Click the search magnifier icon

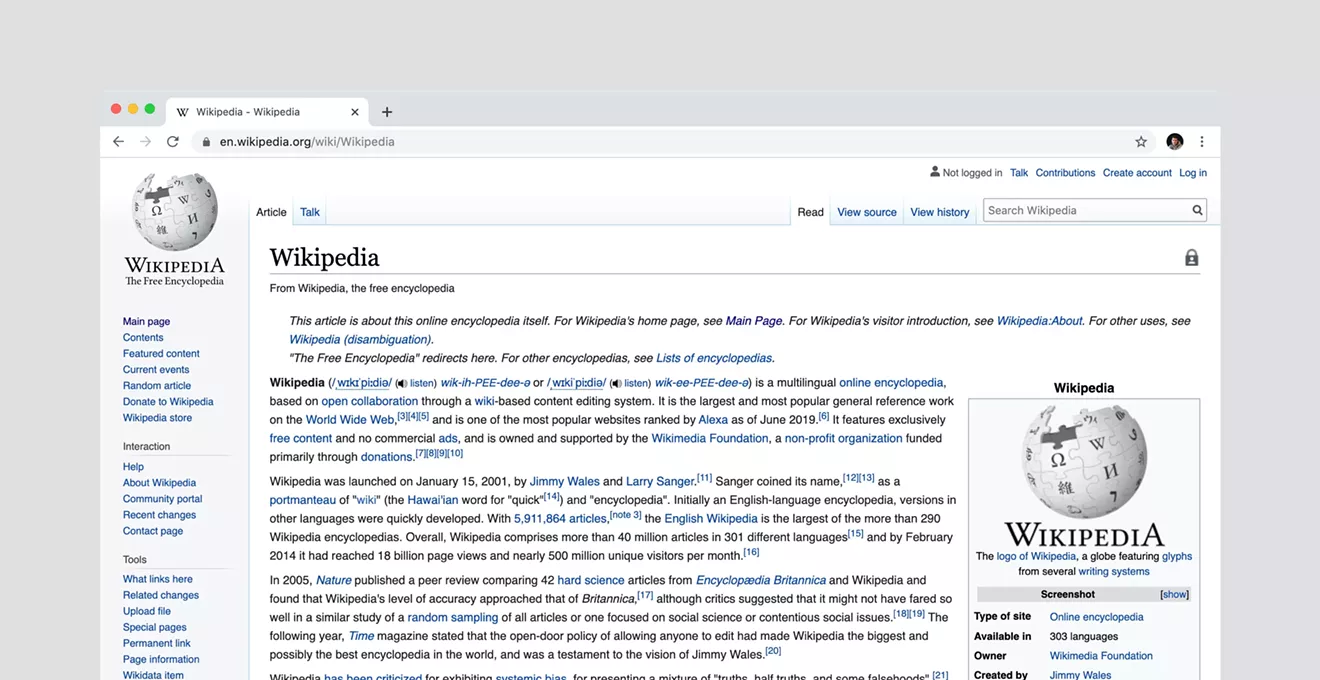coord(1197,210)
